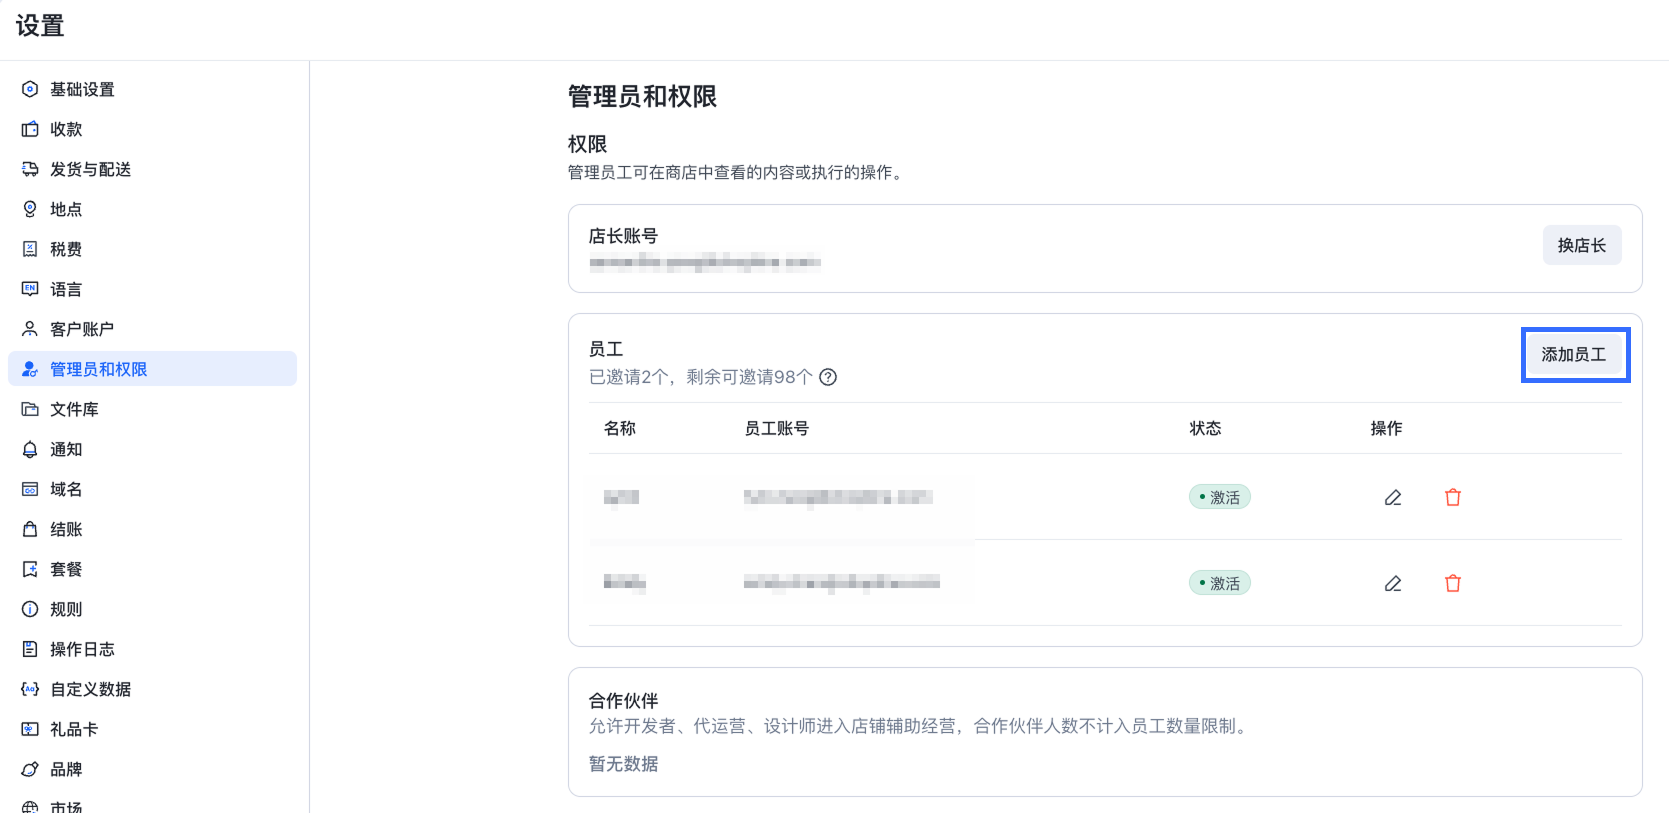The width and height of the screenshot is (1669, 813).
Task: Delete the second employee with trash icon
Action: point(1453,583)
